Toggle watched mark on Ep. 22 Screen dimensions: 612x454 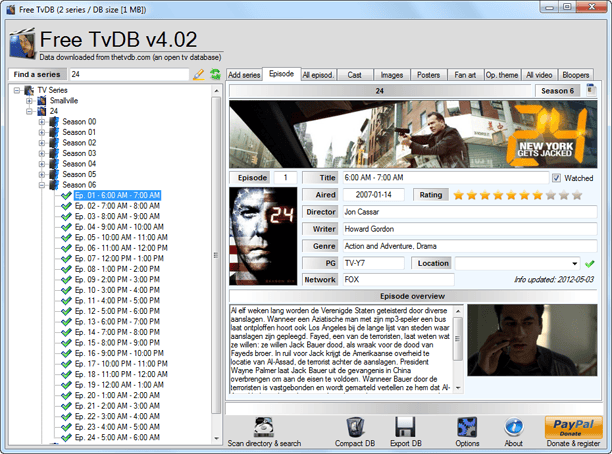click(66, 417)
